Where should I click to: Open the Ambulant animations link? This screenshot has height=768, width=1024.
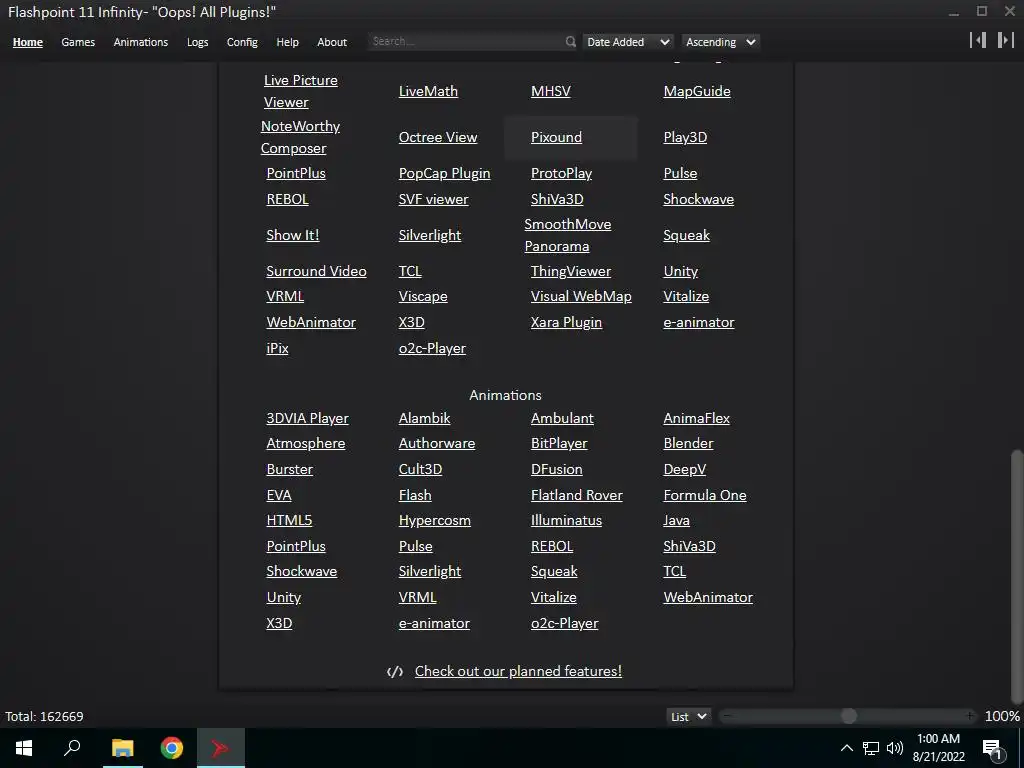[x=562, y=418]
